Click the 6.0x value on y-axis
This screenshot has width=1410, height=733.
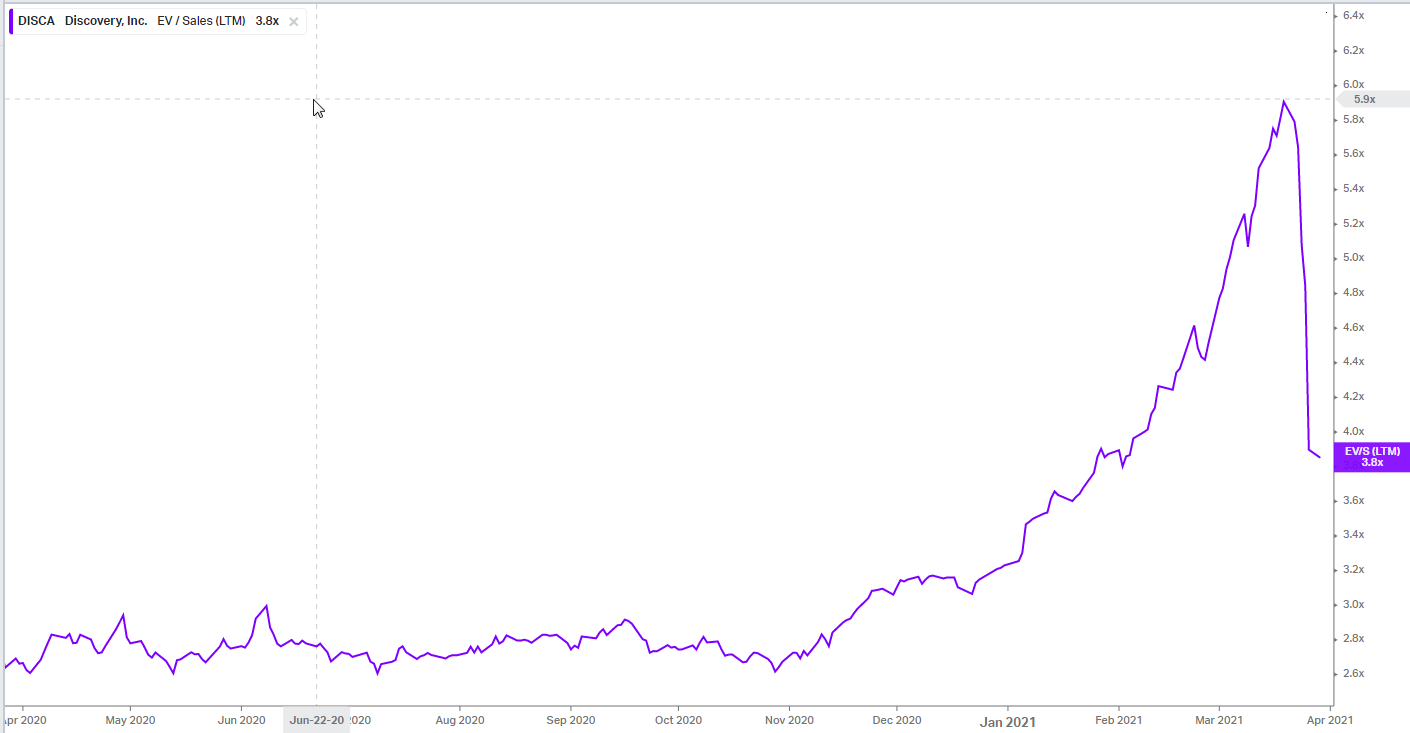[1353, 84]
